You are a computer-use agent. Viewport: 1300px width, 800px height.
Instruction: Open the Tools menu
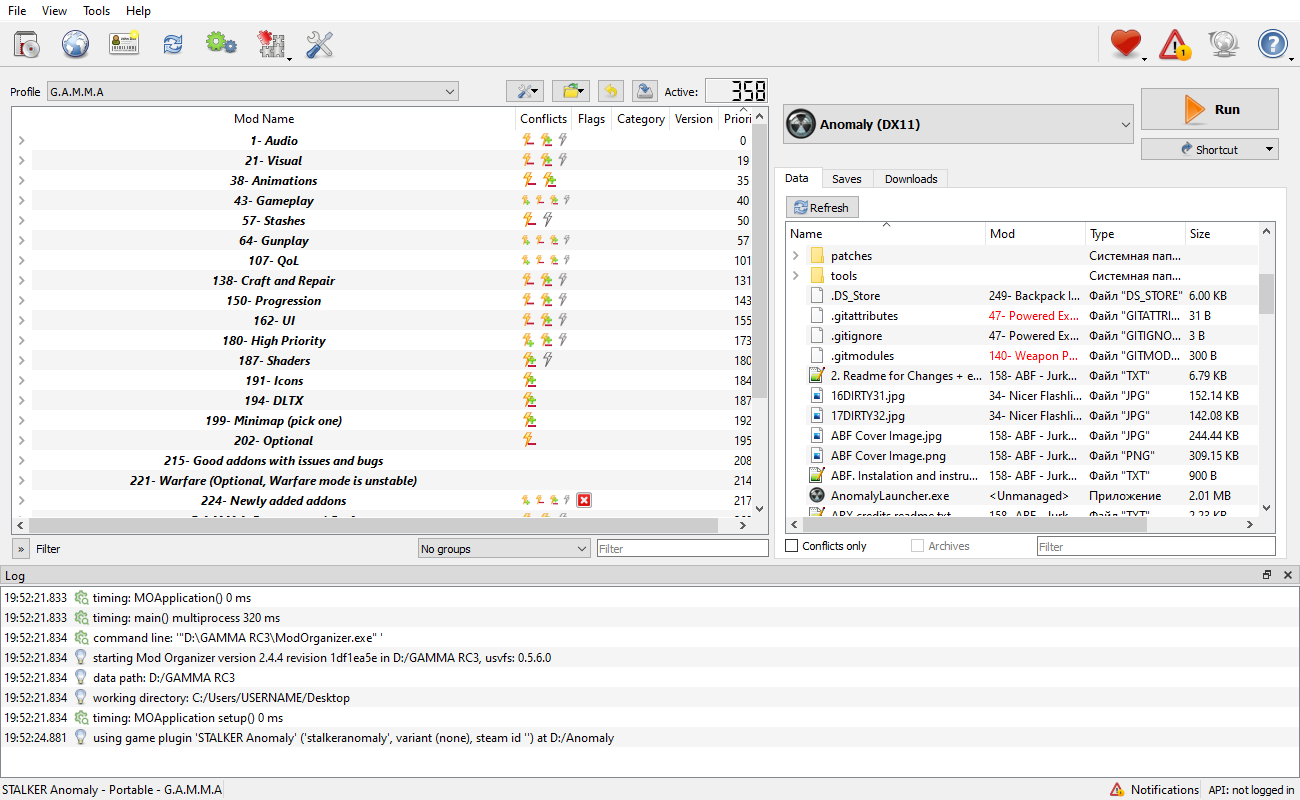point(97,11)
